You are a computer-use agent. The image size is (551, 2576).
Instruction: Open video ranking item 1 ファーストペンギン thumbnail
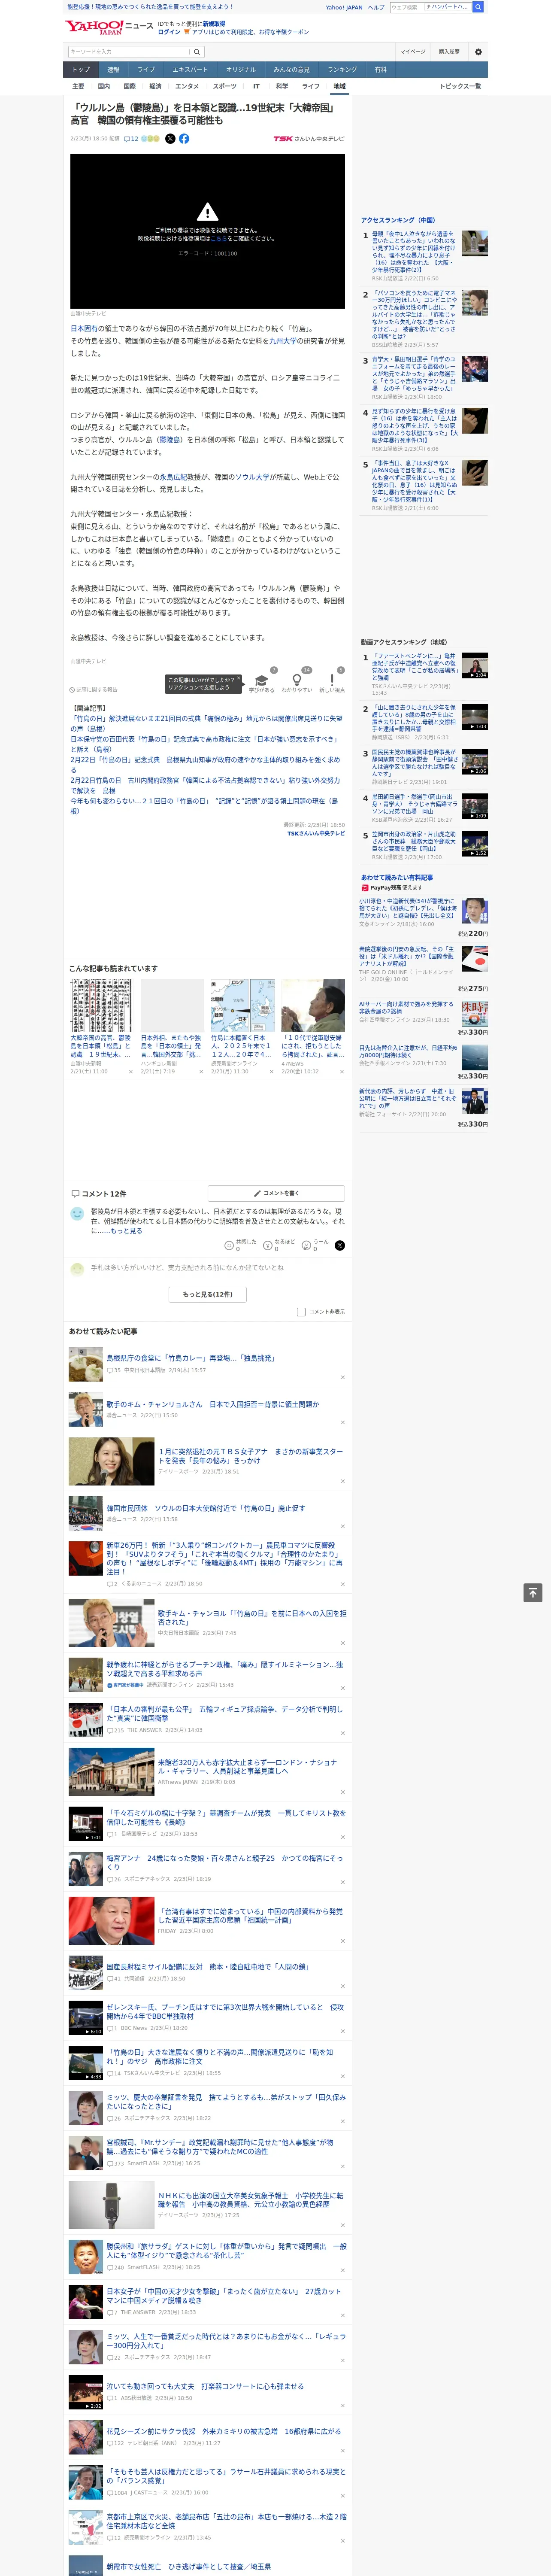[x=475, y=666]
